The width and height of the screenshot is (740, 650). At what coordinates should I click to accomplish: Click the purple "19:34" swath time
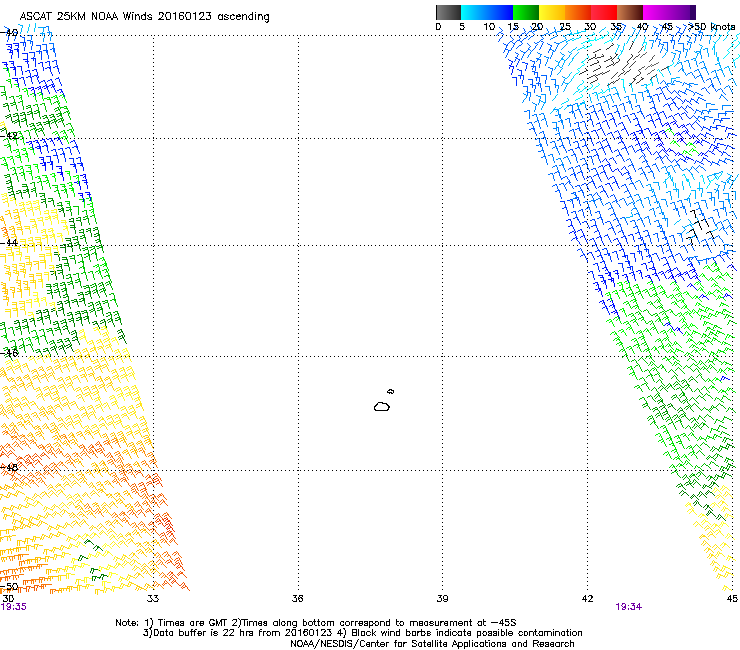point(629,607)
